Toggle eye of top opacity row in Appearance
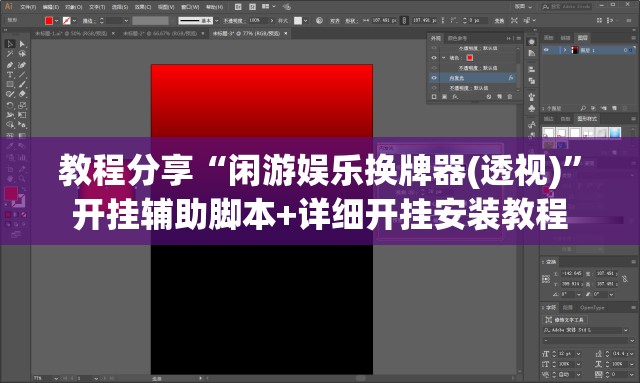 (434, 48)
